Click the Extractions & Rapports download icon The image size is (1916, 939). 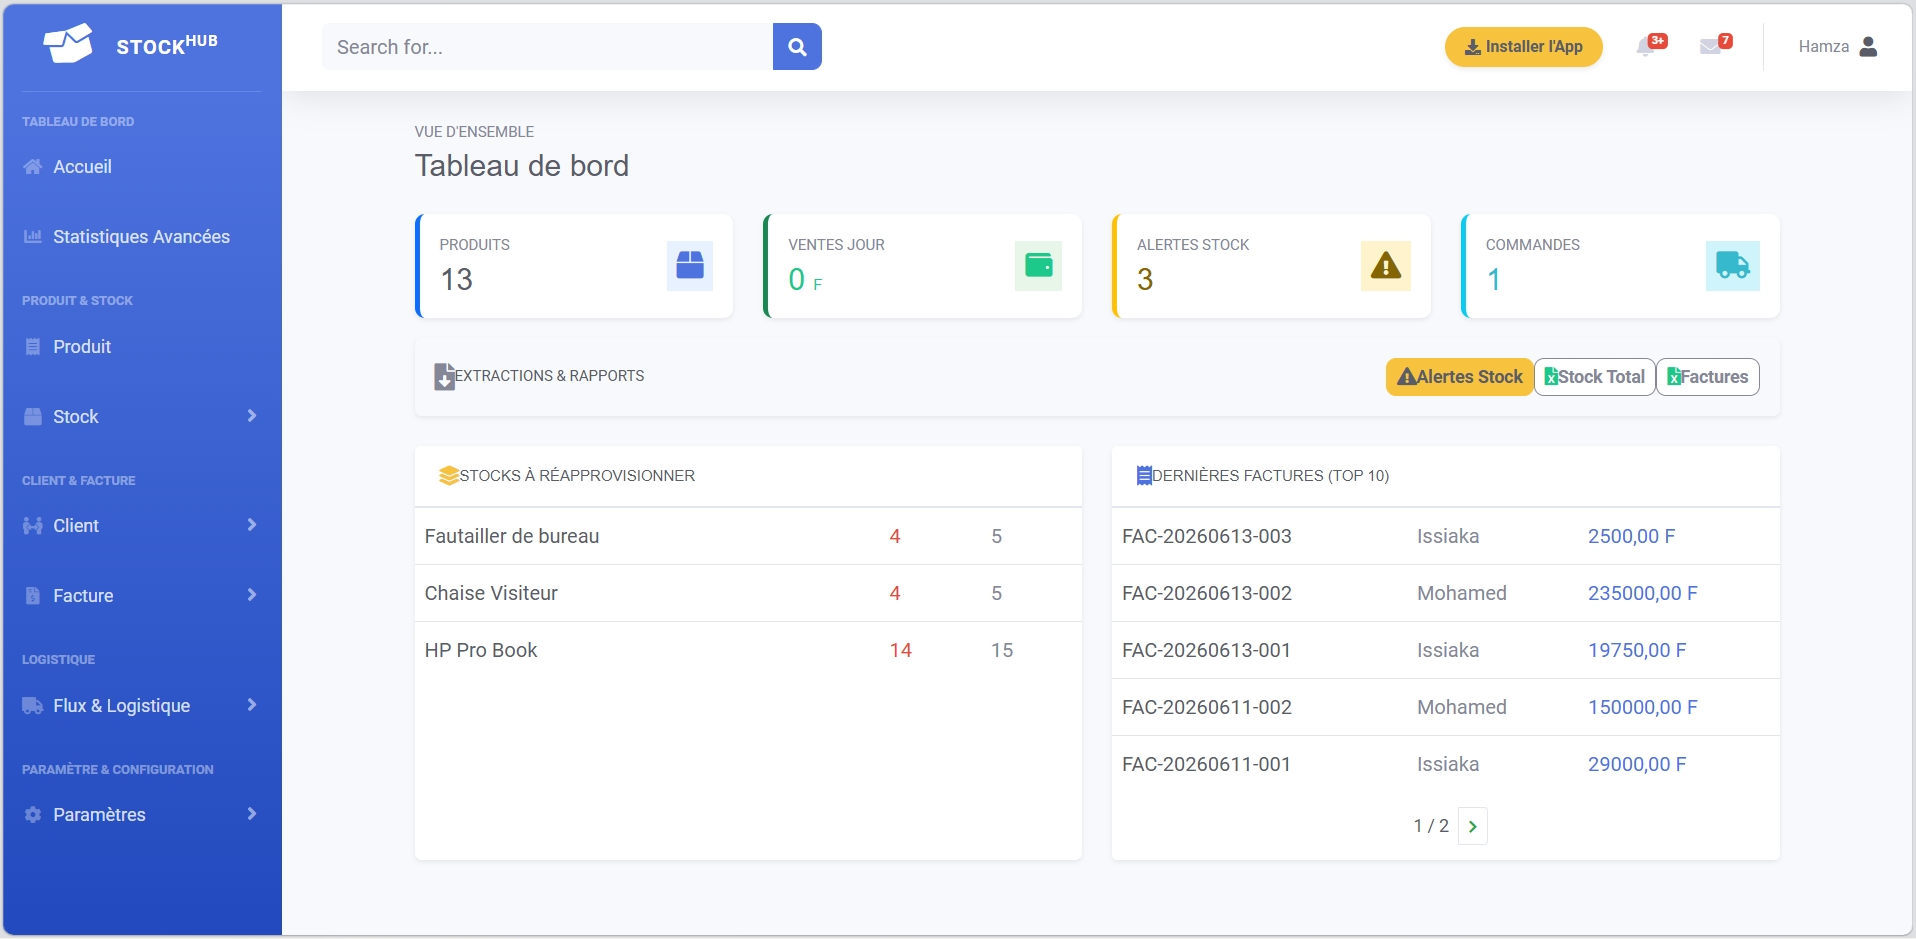coord(444,377)
